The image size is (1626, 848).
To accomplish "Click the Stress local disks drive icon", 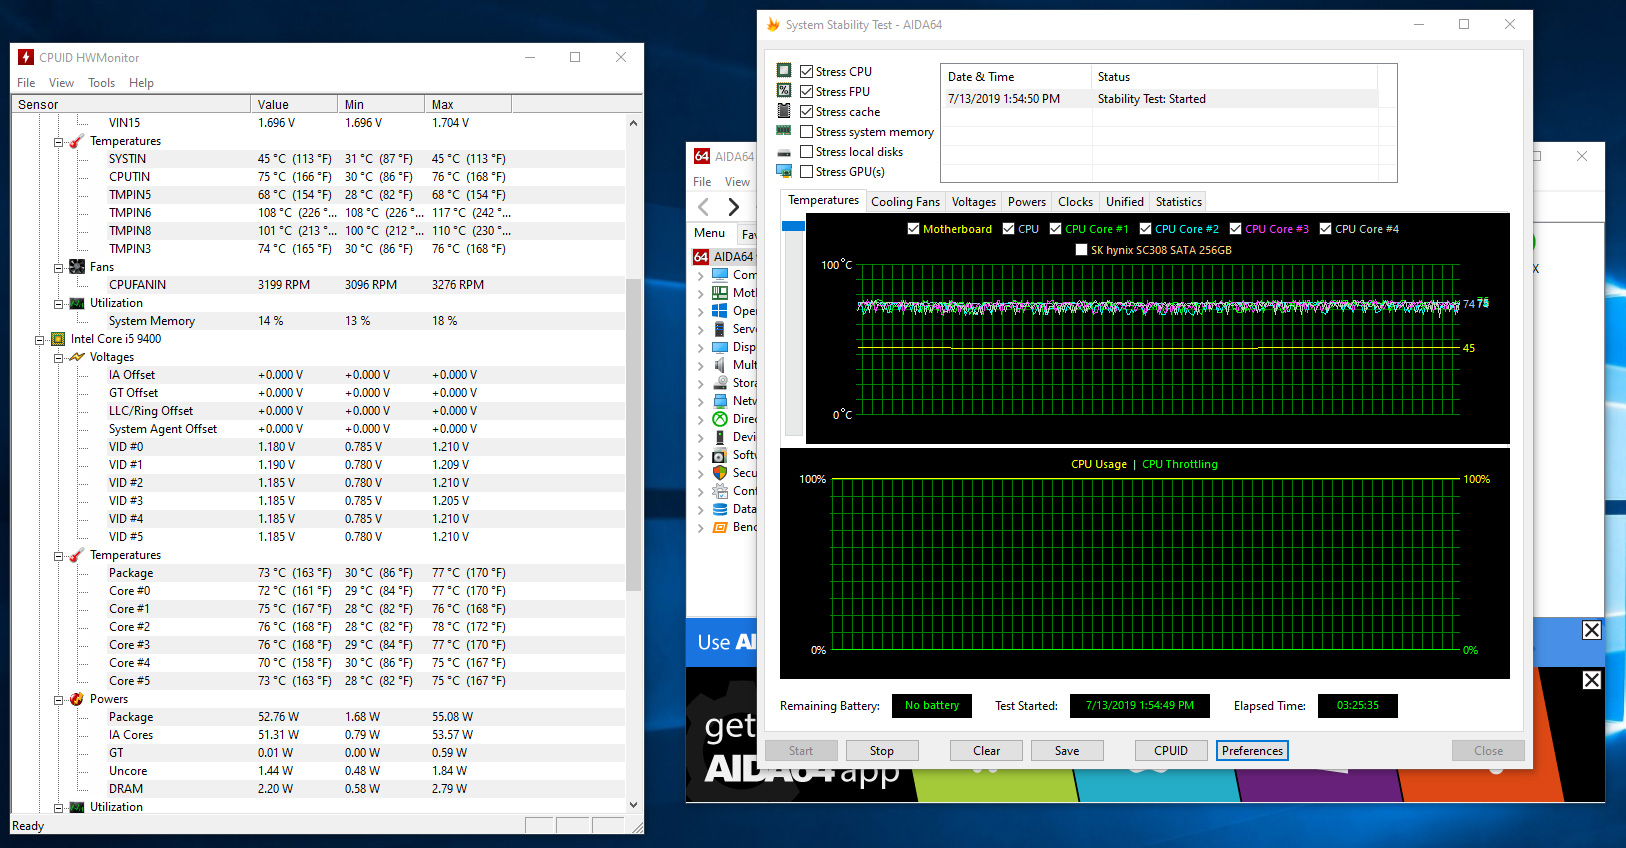I will click(x=784, y=152).
